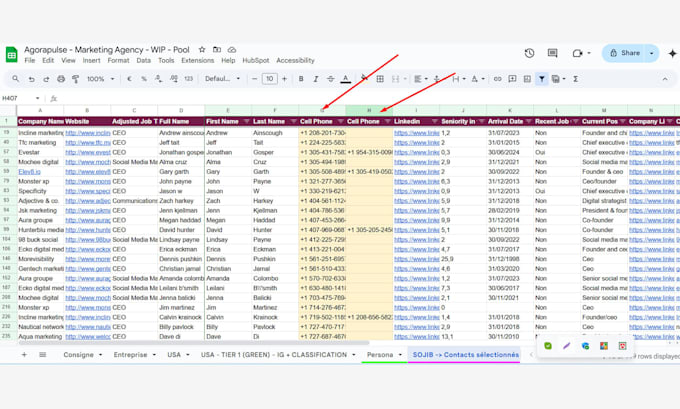Open the File menu
This screenshot has height=409, width=680.
click(29, 61)
